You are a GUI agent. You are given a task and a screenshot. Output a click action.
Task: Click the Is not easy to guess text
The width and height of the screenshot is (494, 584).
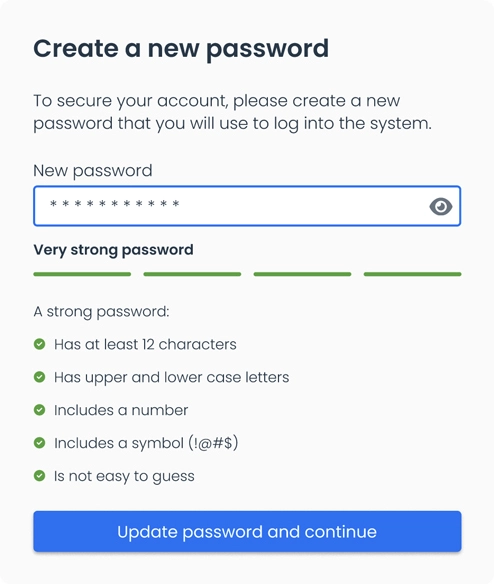tap(124, 476)
